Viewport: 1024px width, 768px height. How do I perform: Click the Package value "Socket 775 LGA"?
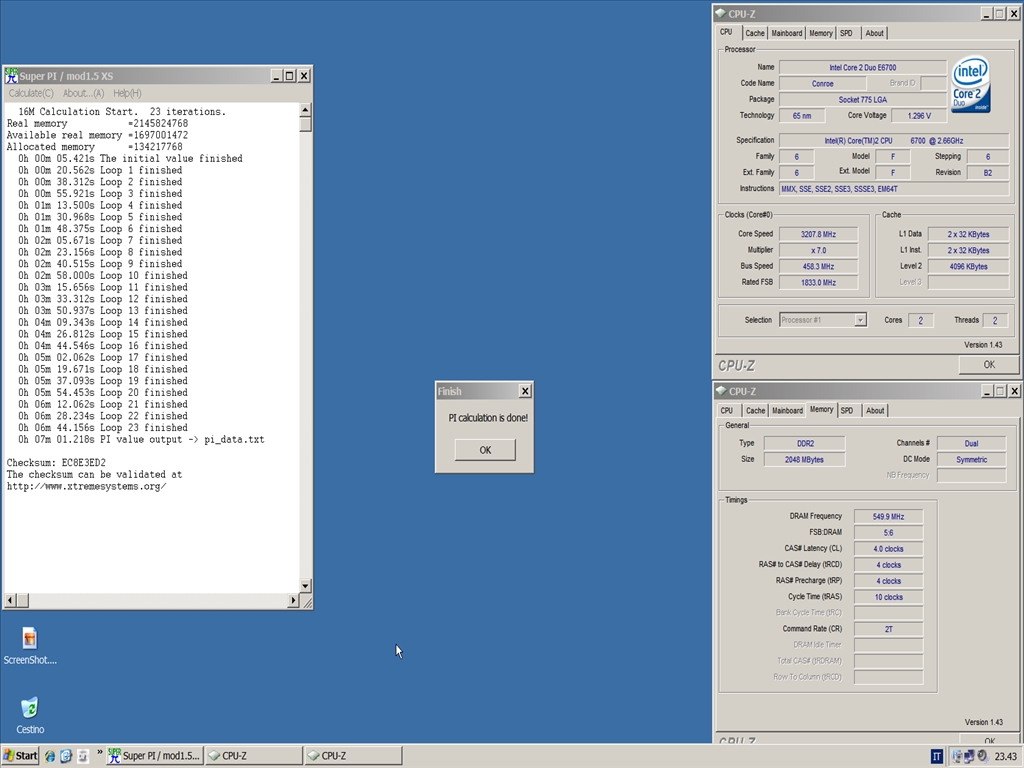(863, 100)
